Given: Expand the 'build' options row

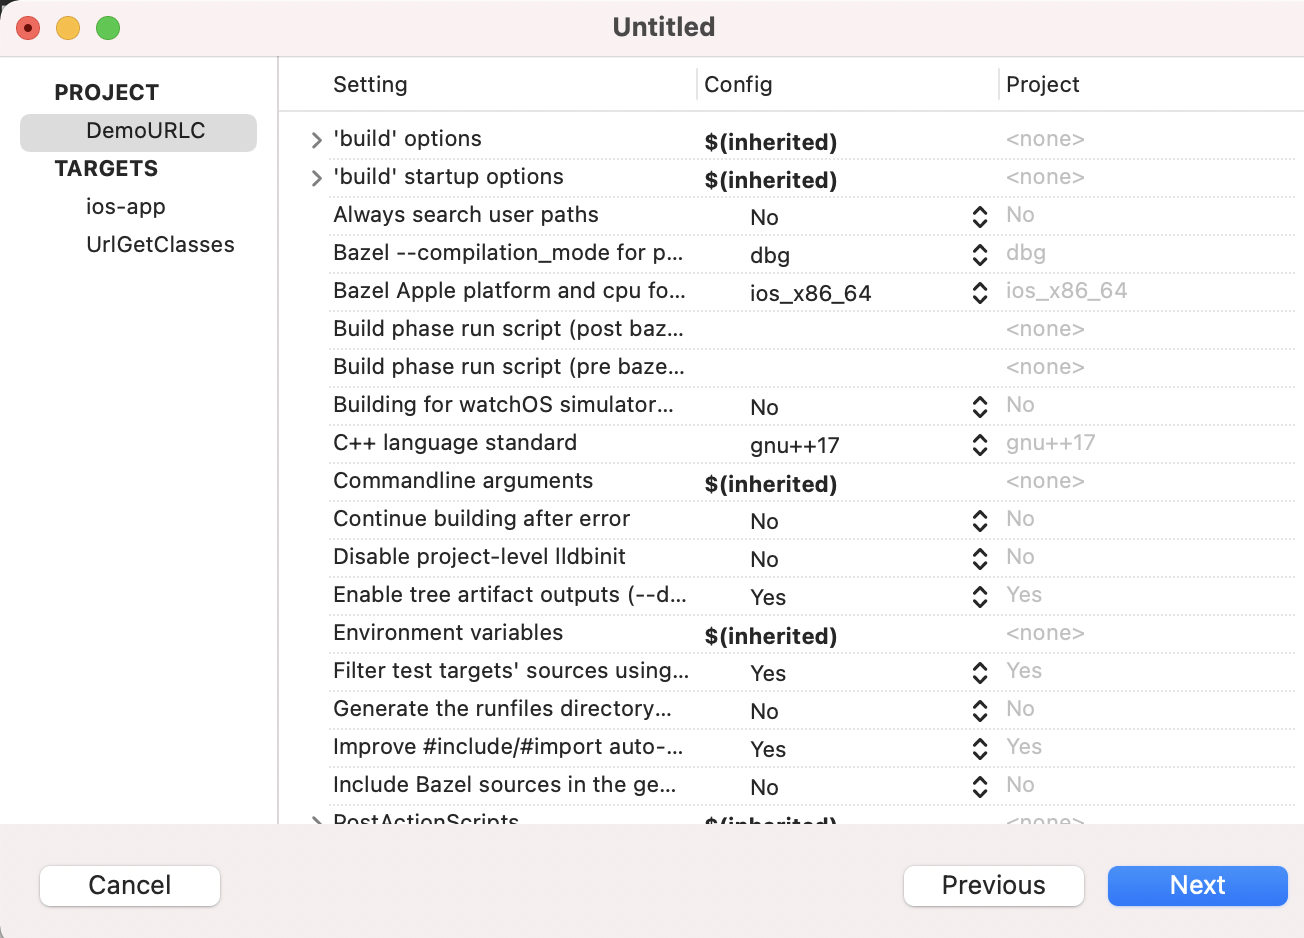Looking at the screenshot, I should 315,140.
